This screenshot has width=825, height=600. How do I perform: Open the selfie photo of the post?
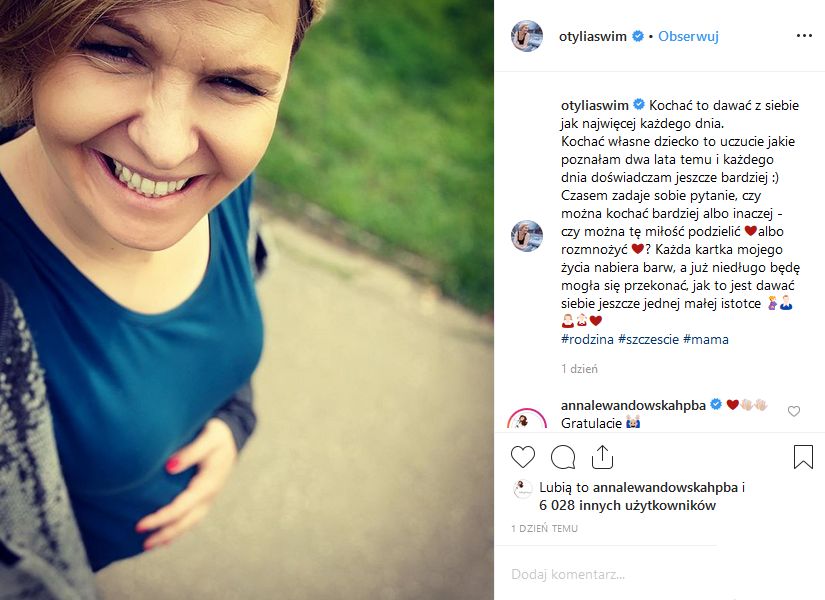tap(247, 300)
